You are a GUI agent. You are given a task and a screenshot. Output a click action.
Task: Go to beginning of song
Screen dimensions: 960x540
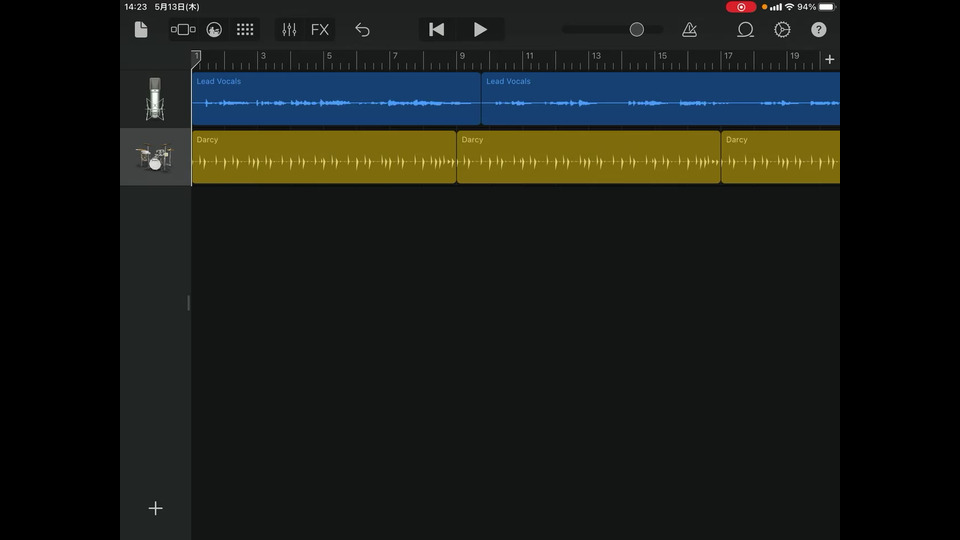[x=437, y=29]
